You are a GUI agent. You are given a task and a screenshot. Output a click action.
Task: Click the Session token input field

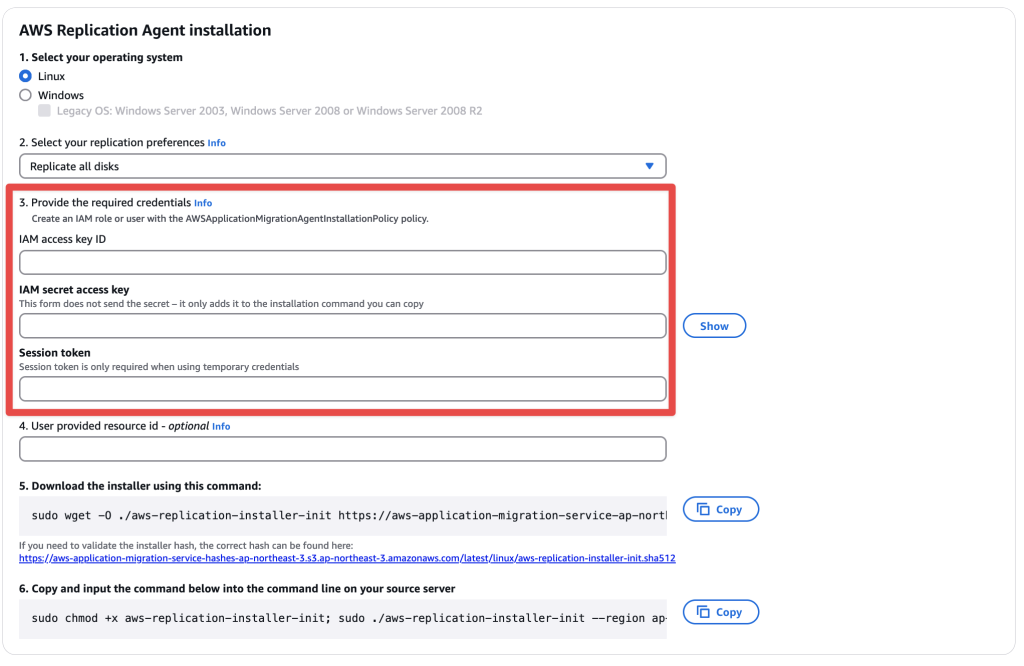tap(343, 389)
